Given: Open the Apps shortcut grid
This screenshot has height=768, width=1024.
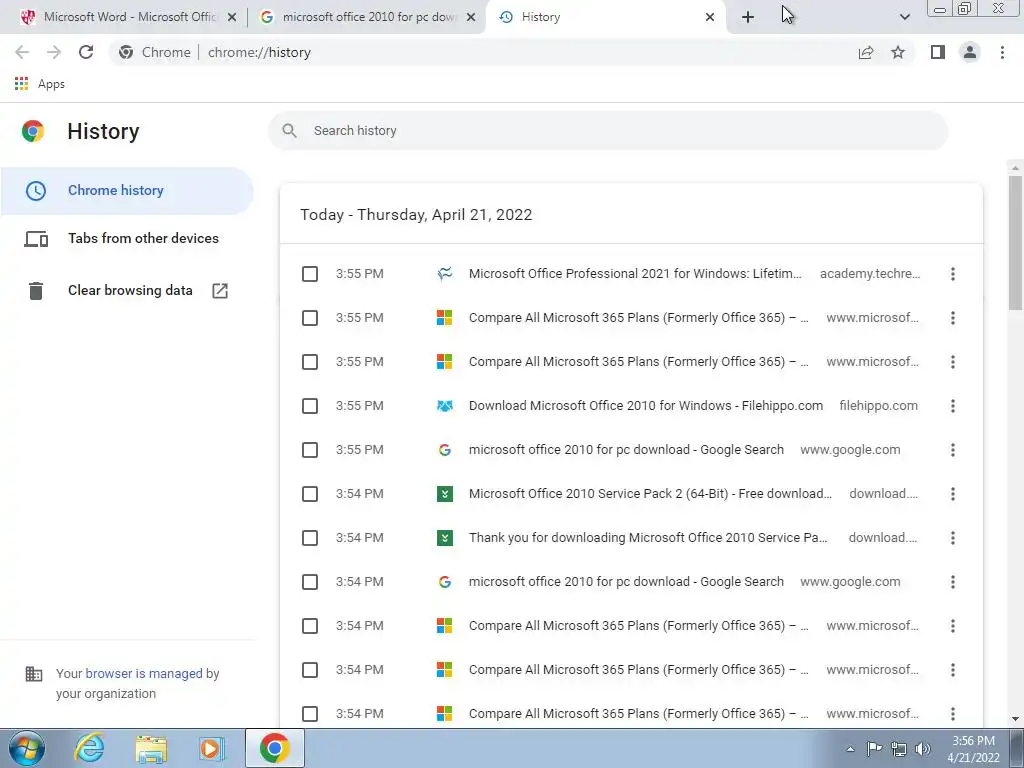Looking at the screenshot, I should click(x=22, y=84).
